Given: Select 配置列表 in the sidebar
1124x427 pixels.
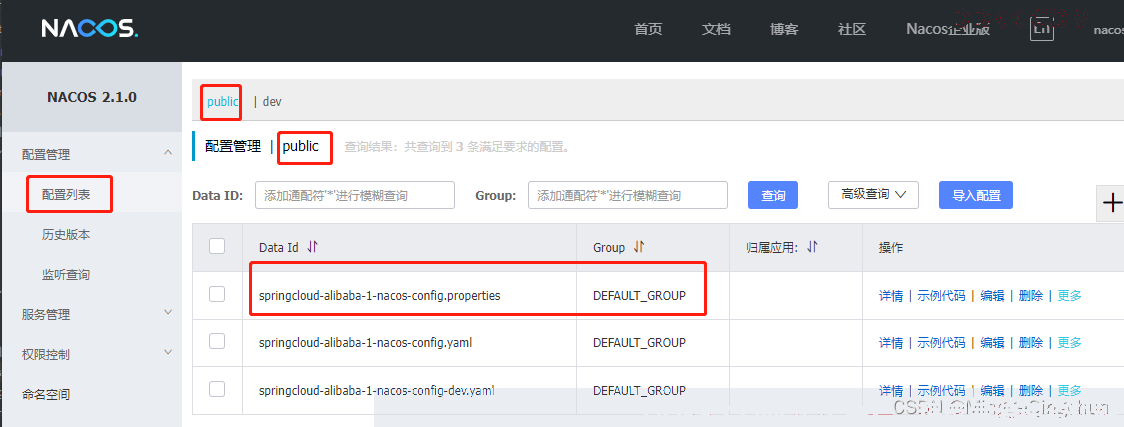Looking at the screenshot, I should click(x=66, y=194).
